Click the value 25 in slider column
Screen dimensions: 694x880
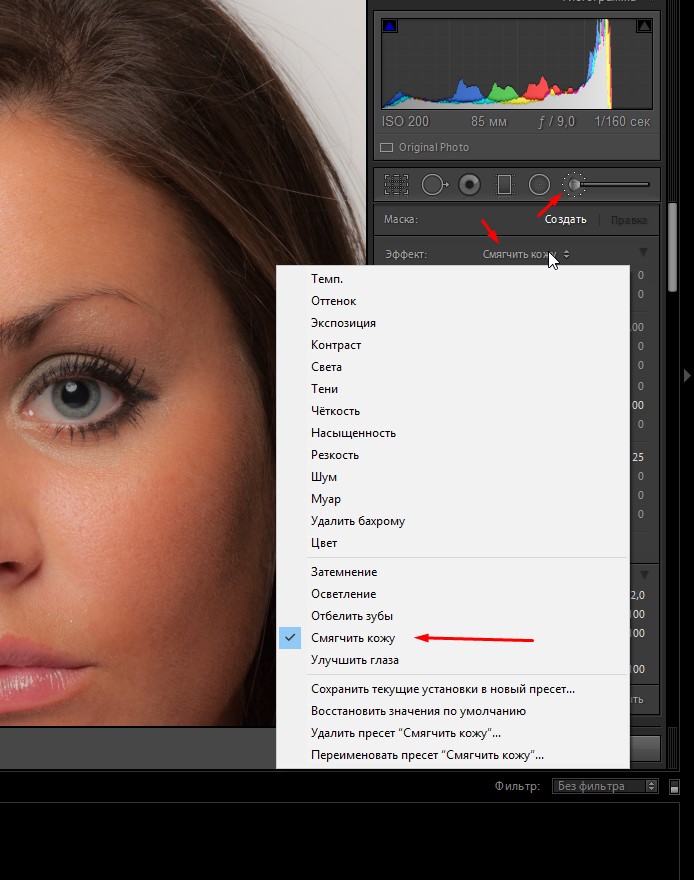pos(638,457)
